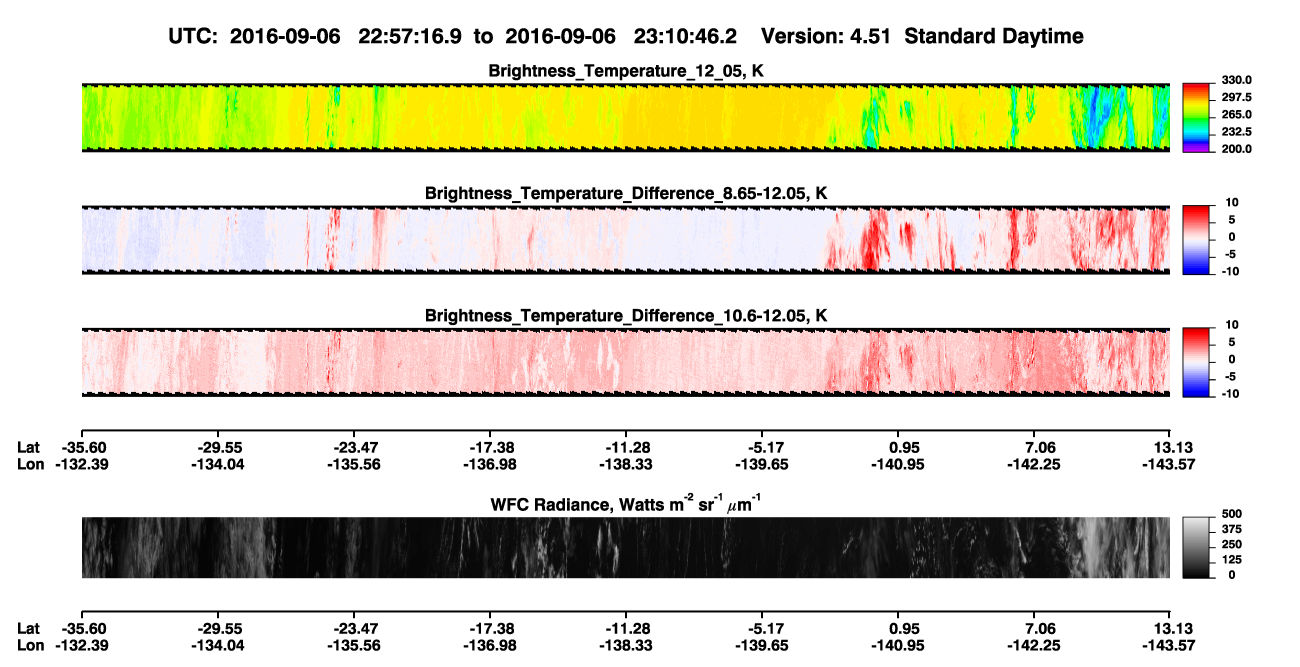This screenshot has height=667, width=1300.
Task: Click the 'Version: 4.51 Standard Daytime' text
Action: pyautogui.click(x=922, y=36)
